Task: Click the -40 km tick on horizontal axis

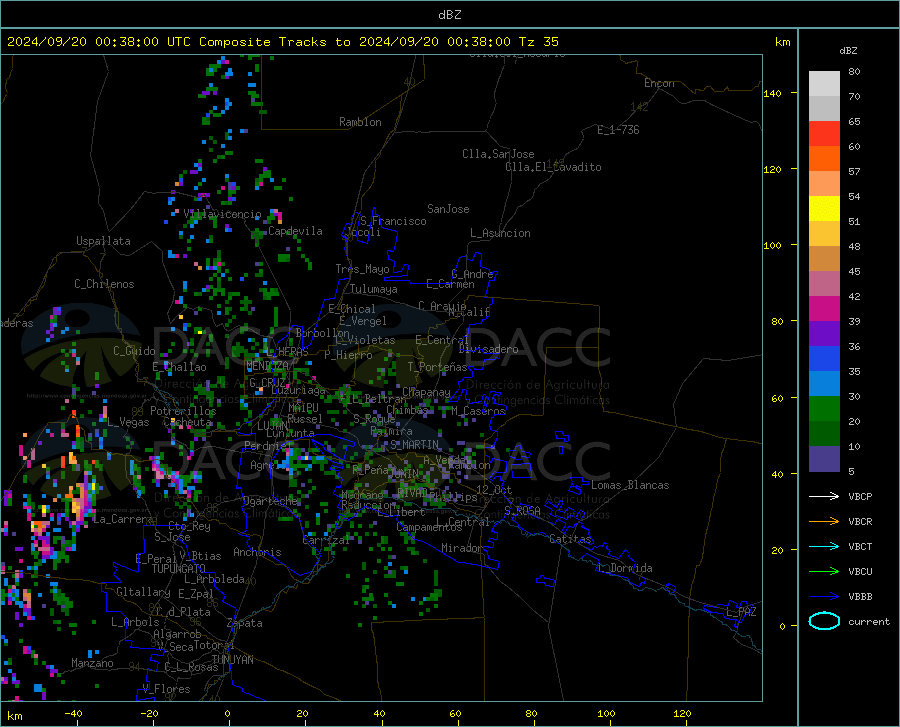Action: 73,713
